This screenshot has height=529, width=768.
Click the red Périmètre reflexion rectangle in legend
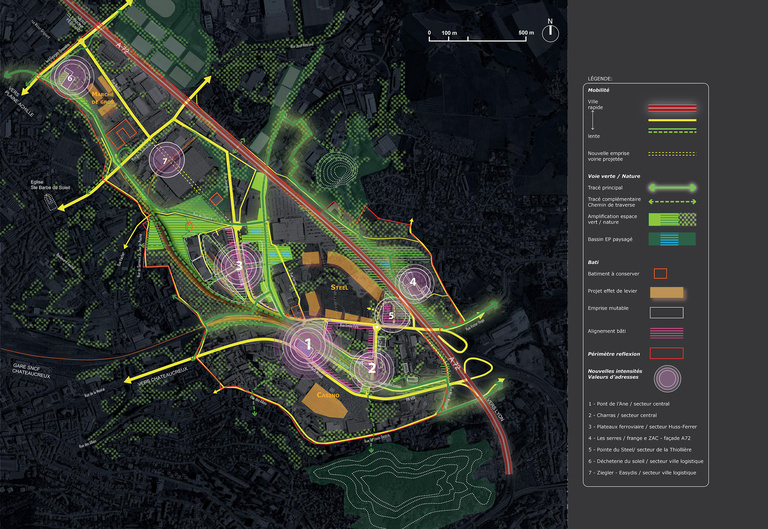coord(667,352)
